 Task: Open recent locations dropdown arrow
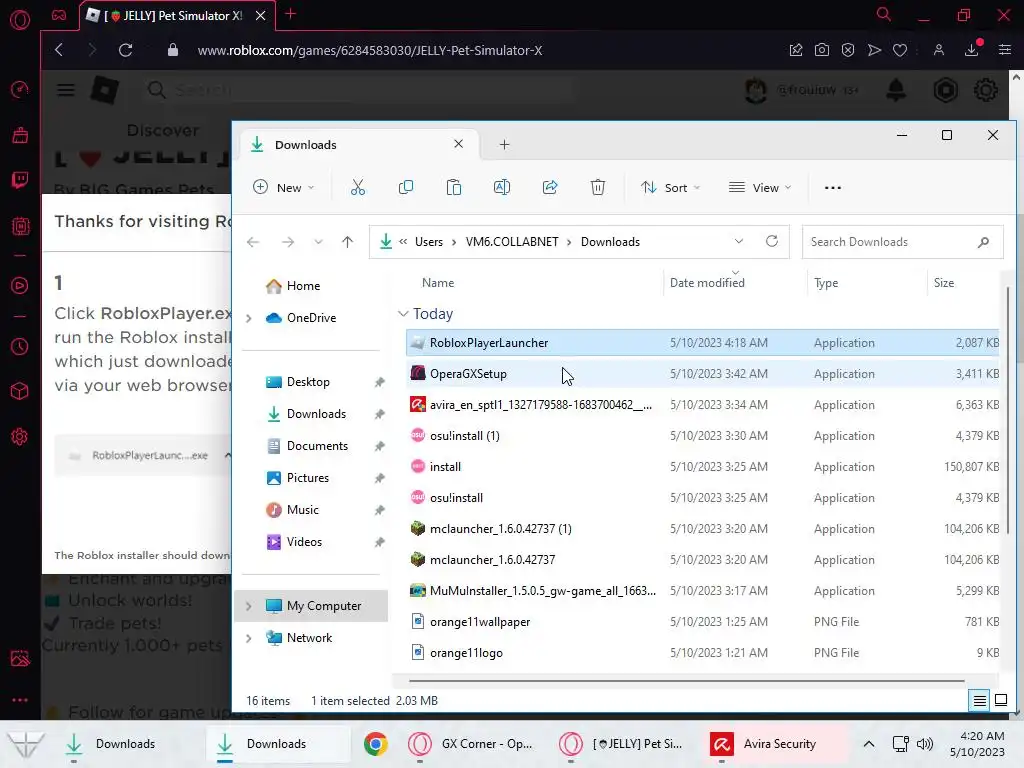click(318, 242)
